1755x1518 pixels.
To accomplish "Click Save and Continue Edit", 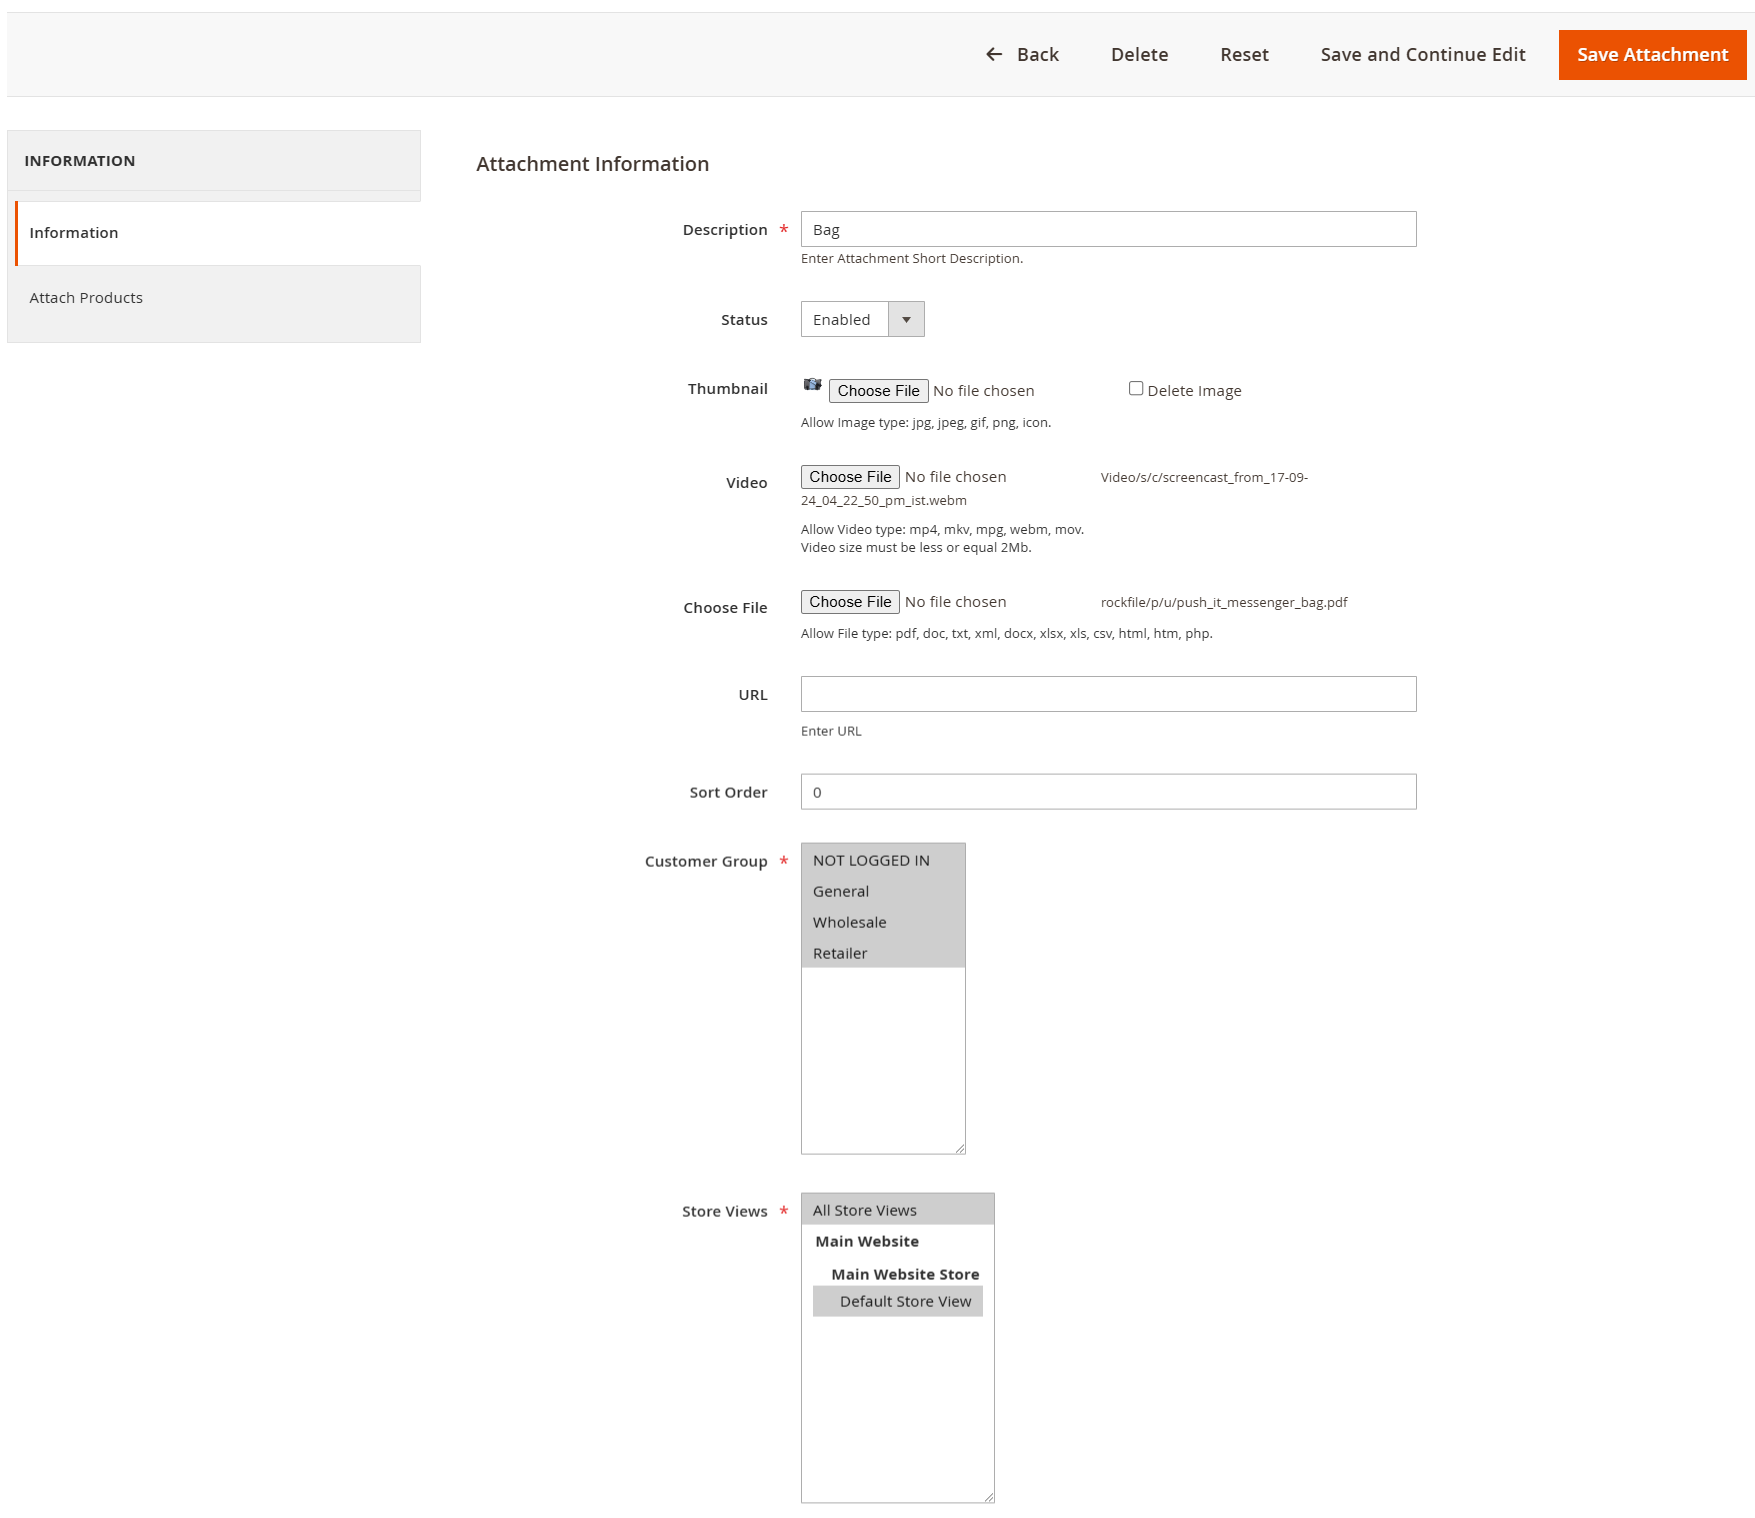I will tap(1422, 54).
